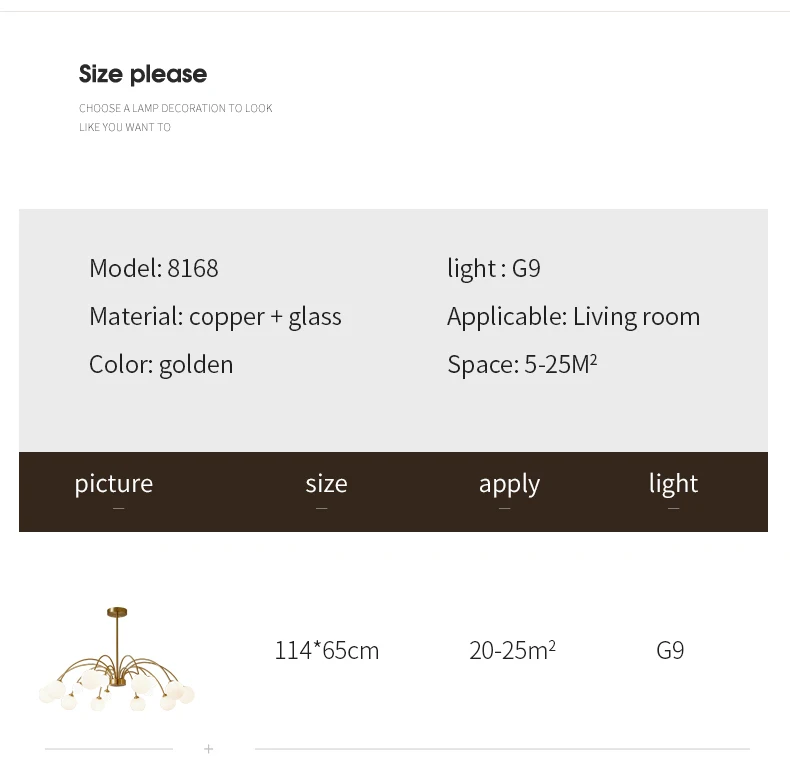Click the 'Color: golden' specification
Image resolution: width=790 pixels, height=761 pixels.
pos(161,364)
